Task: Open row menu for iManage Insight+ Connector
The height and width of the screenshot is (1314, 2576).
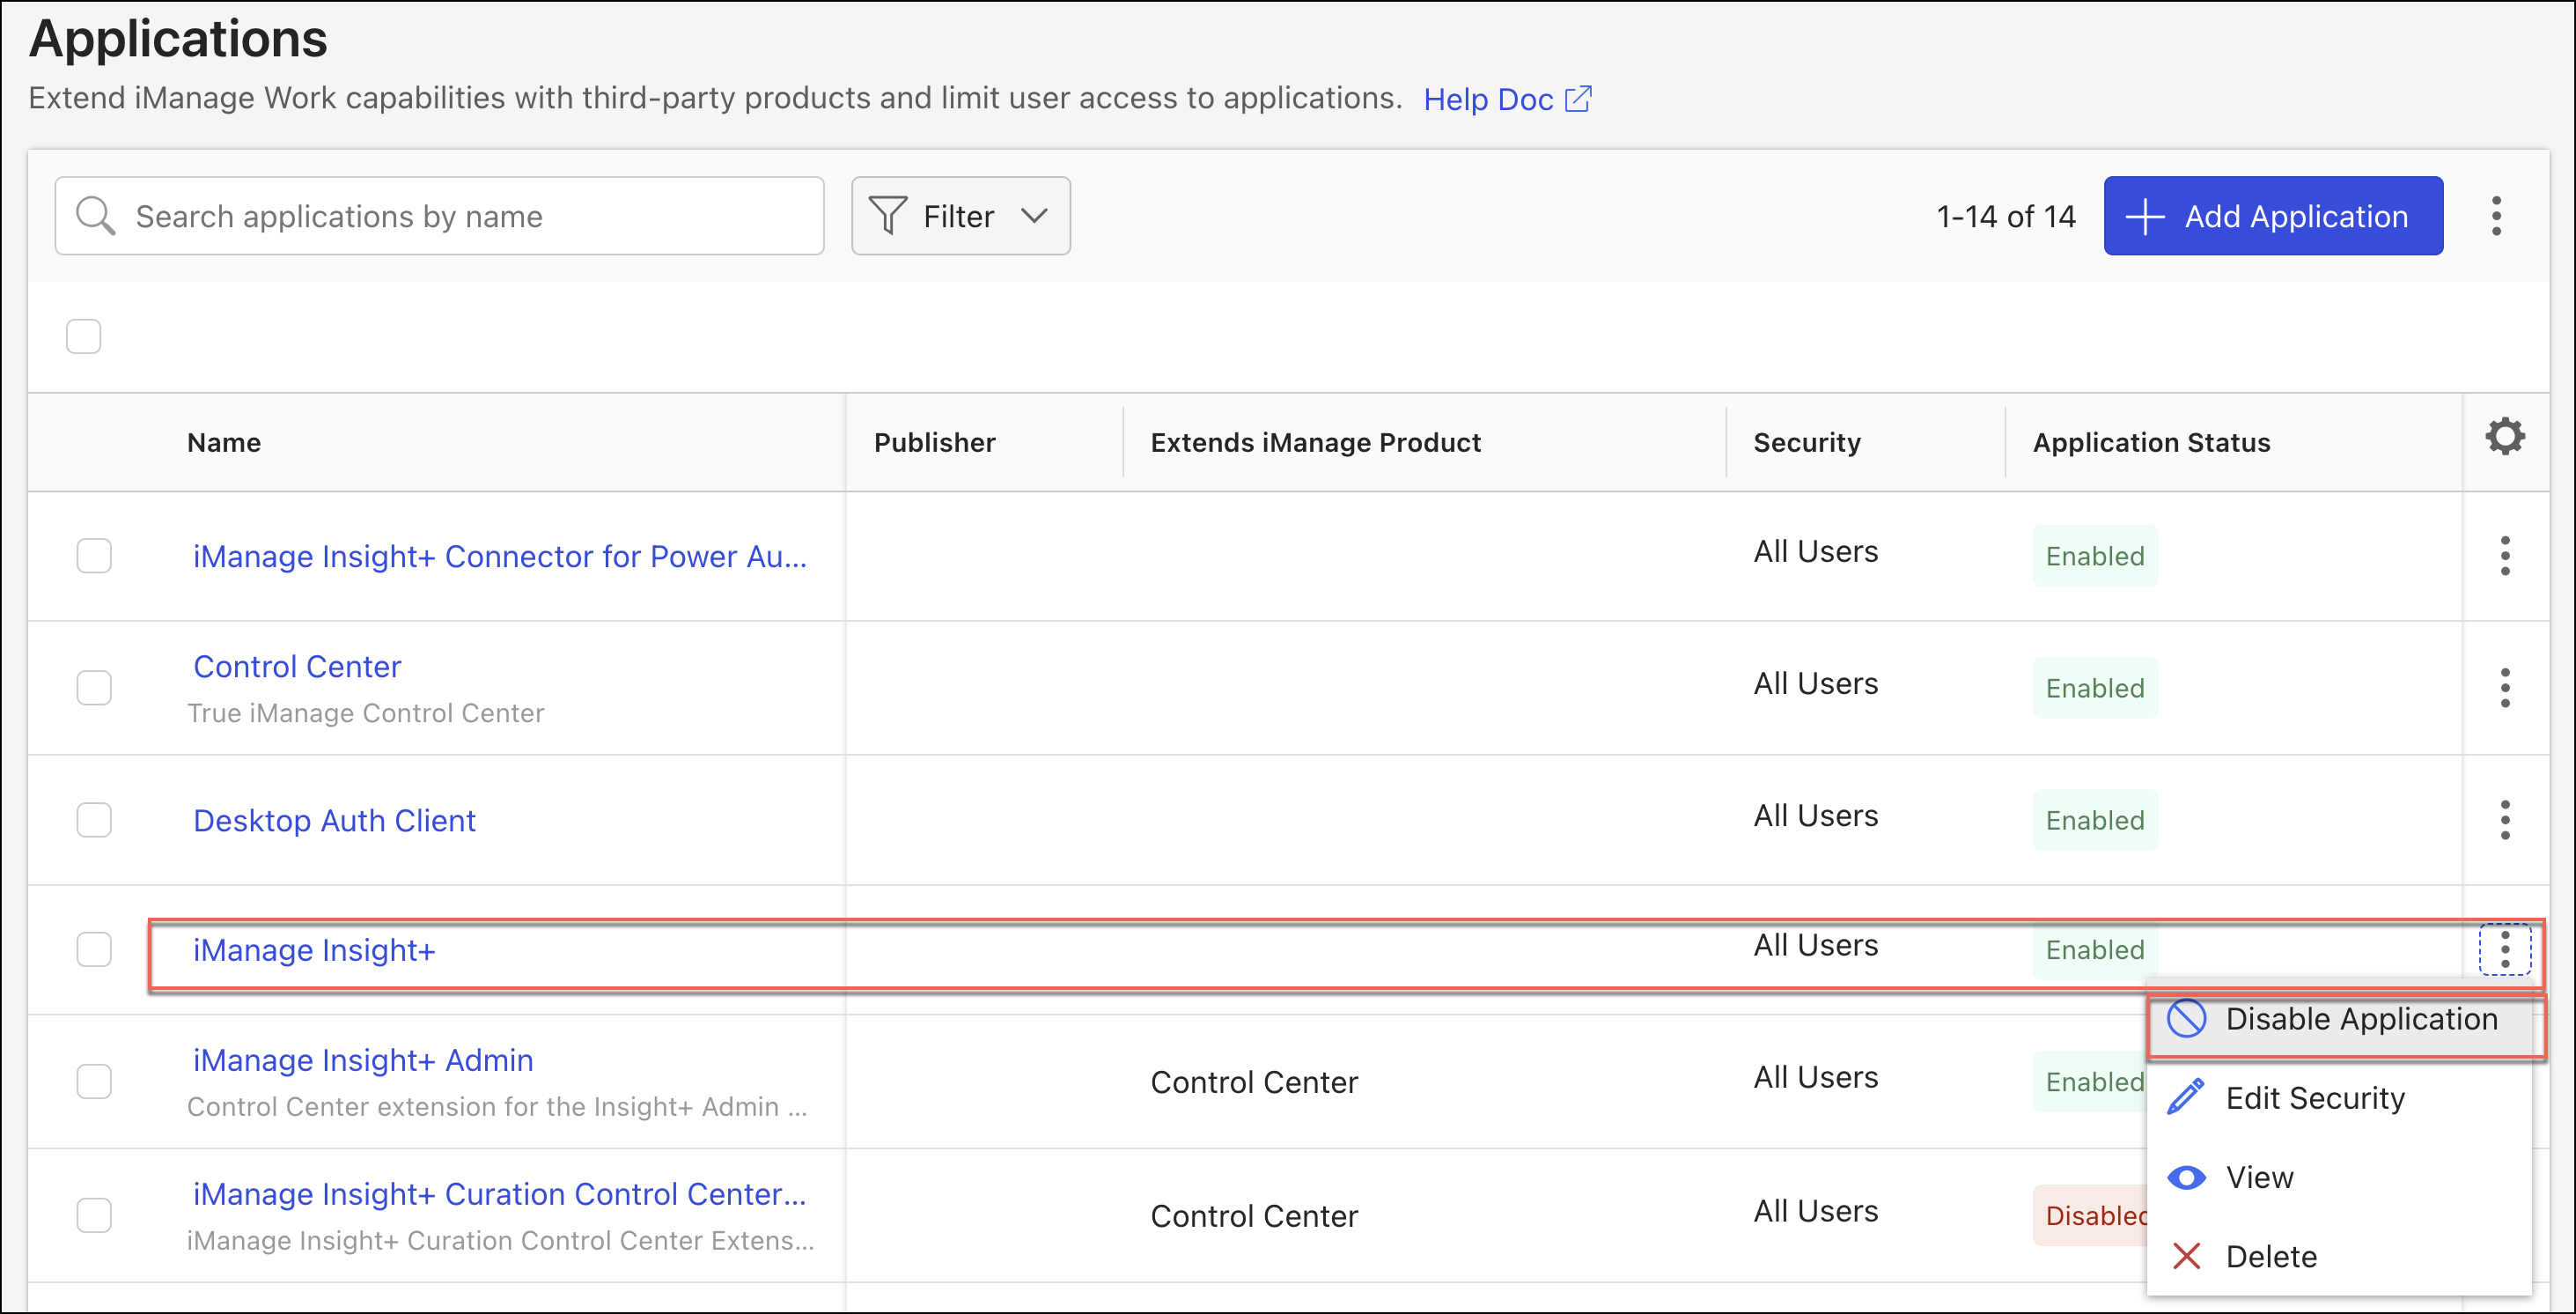Action: [2504, 555]
